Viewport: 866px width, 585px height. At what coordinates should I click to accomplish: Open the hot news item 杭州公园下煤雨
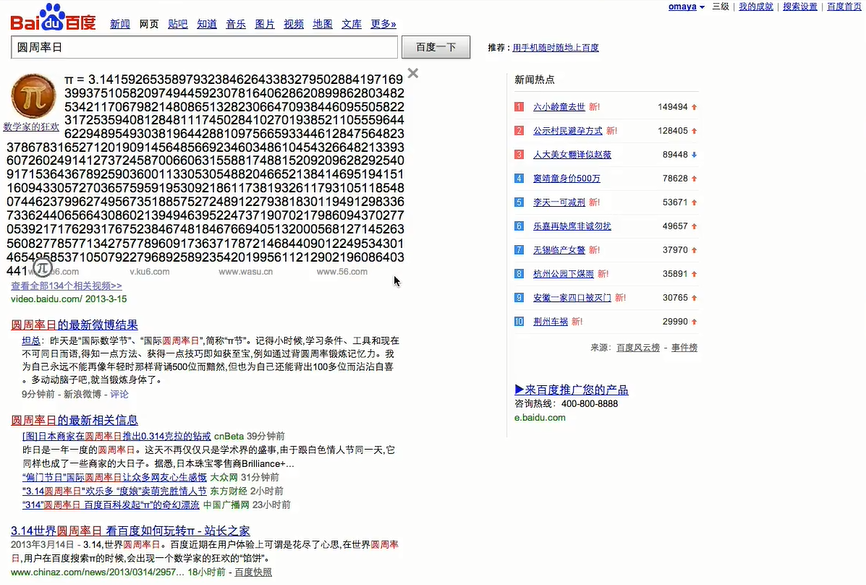pos(563,274)
